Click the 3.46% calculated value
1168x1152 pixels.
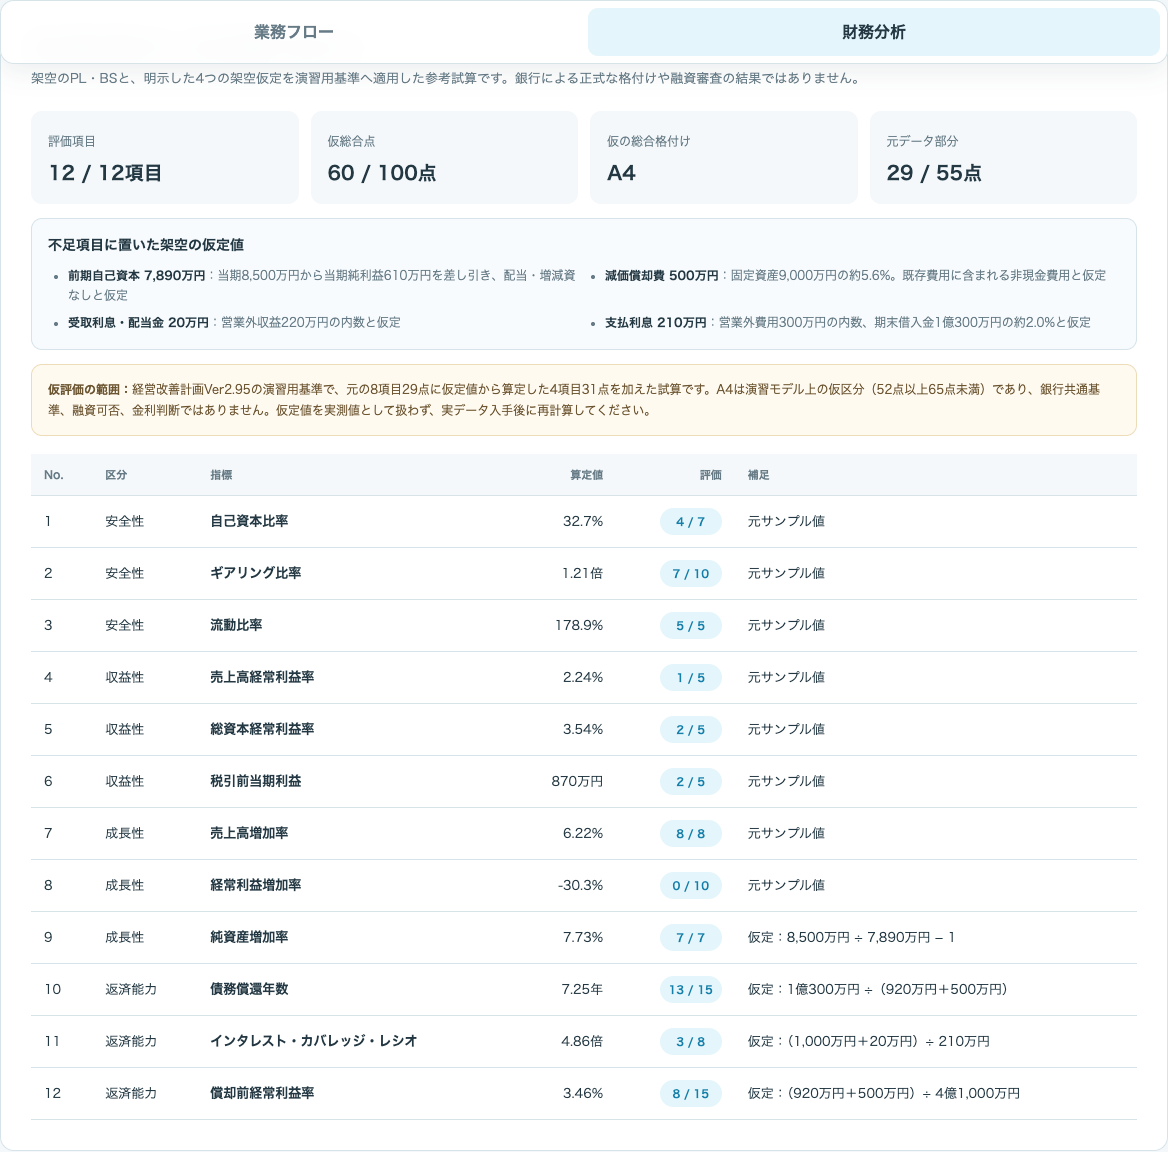coord(583,1093)
